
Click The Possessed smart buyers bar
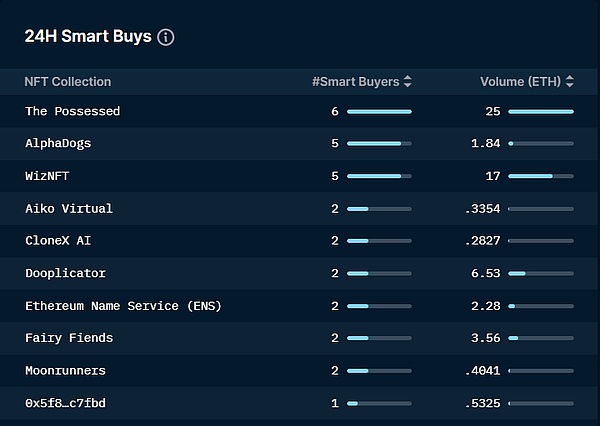[x=379, y=112]
